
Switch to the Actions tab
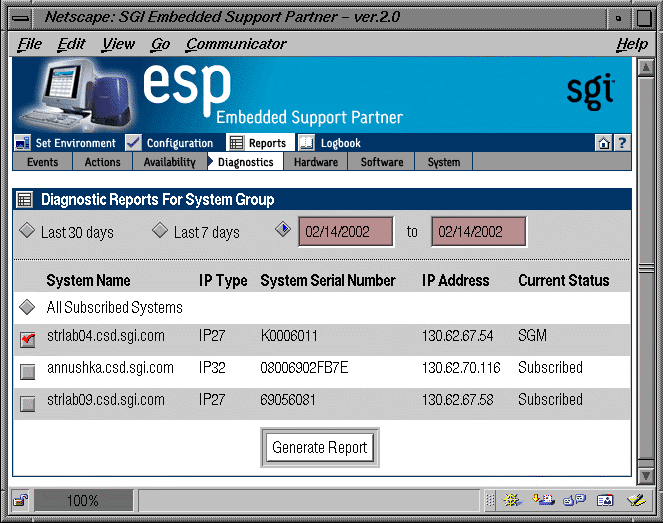(x=102, y=162)
